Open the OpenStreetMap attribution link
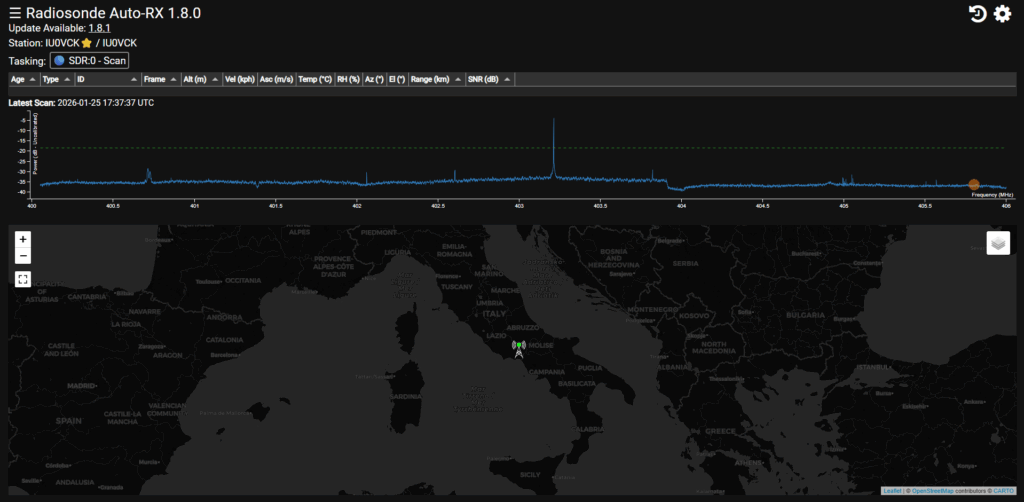Image resolution: width=1024 pixels, height=502 pixels. 933,491
